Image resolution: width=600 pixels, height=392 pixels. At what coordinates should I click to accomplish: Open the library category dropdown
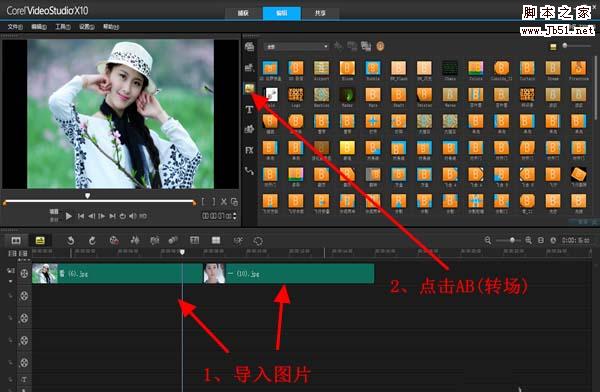coord(297,46)
